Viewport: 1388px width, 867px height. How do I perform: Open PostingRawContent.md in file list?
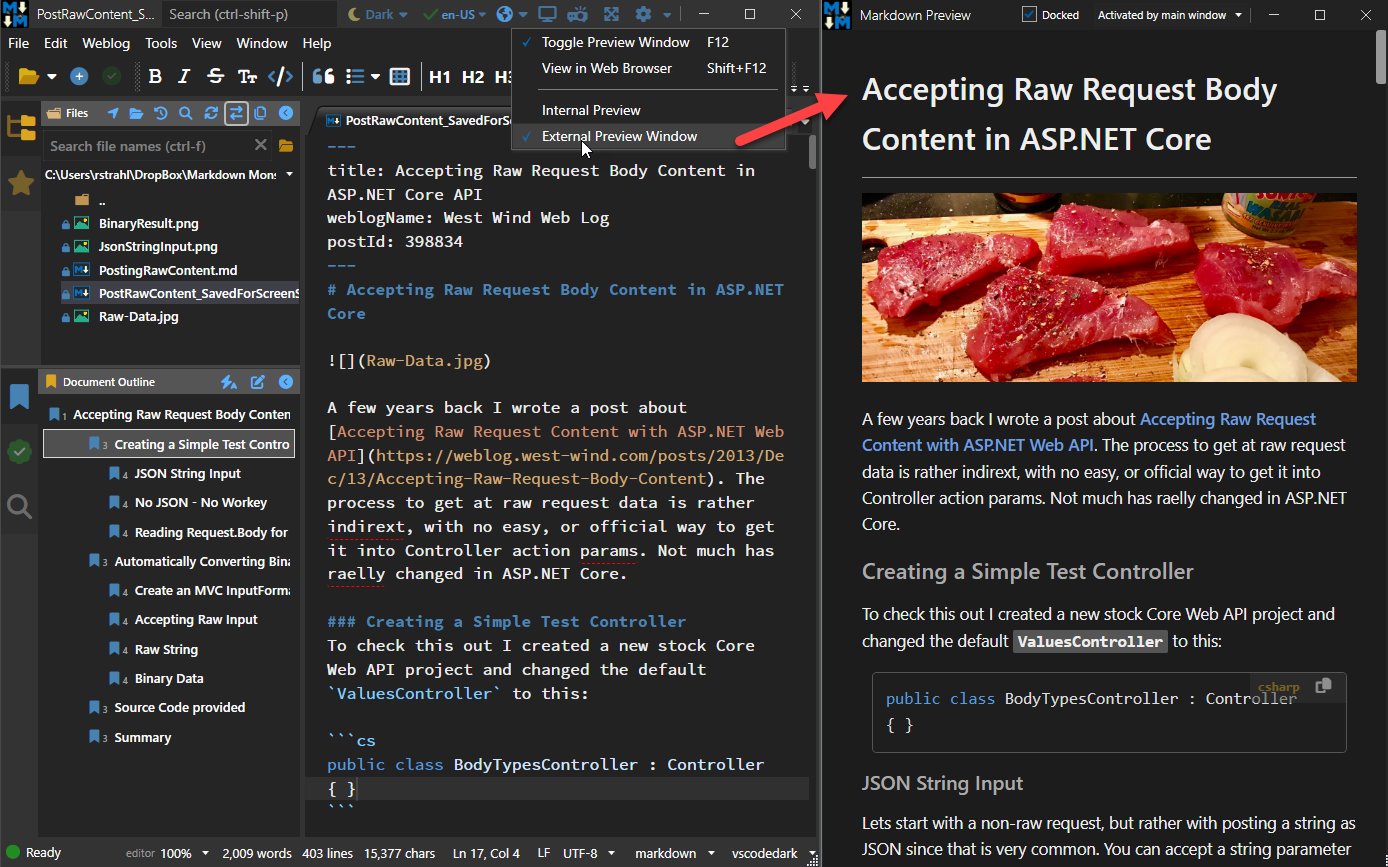pos(167,270)
